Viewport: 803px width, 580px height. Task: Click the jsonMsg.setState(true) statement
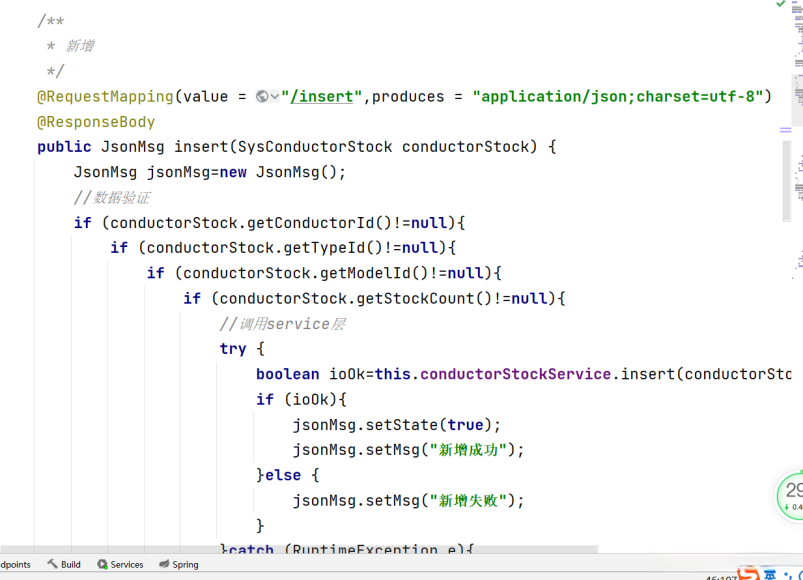pyautogui.click(x=396, y=425)
